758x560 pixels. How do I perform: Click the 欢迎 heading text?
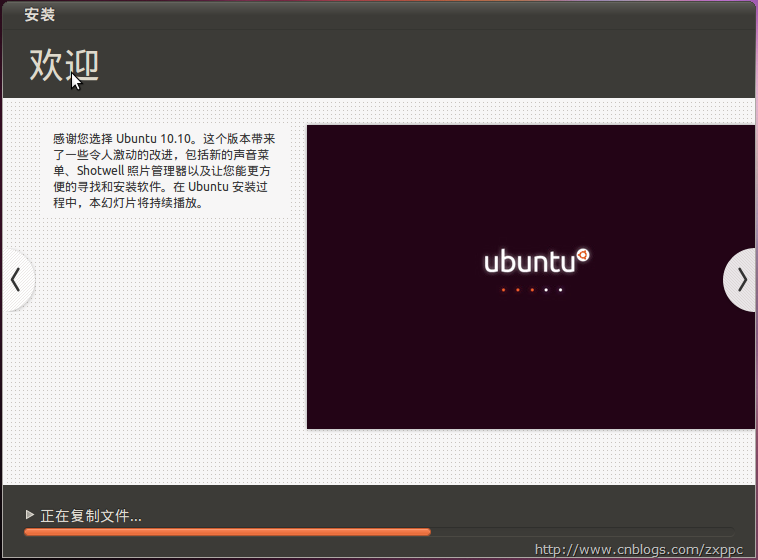(x=64, y=65)
